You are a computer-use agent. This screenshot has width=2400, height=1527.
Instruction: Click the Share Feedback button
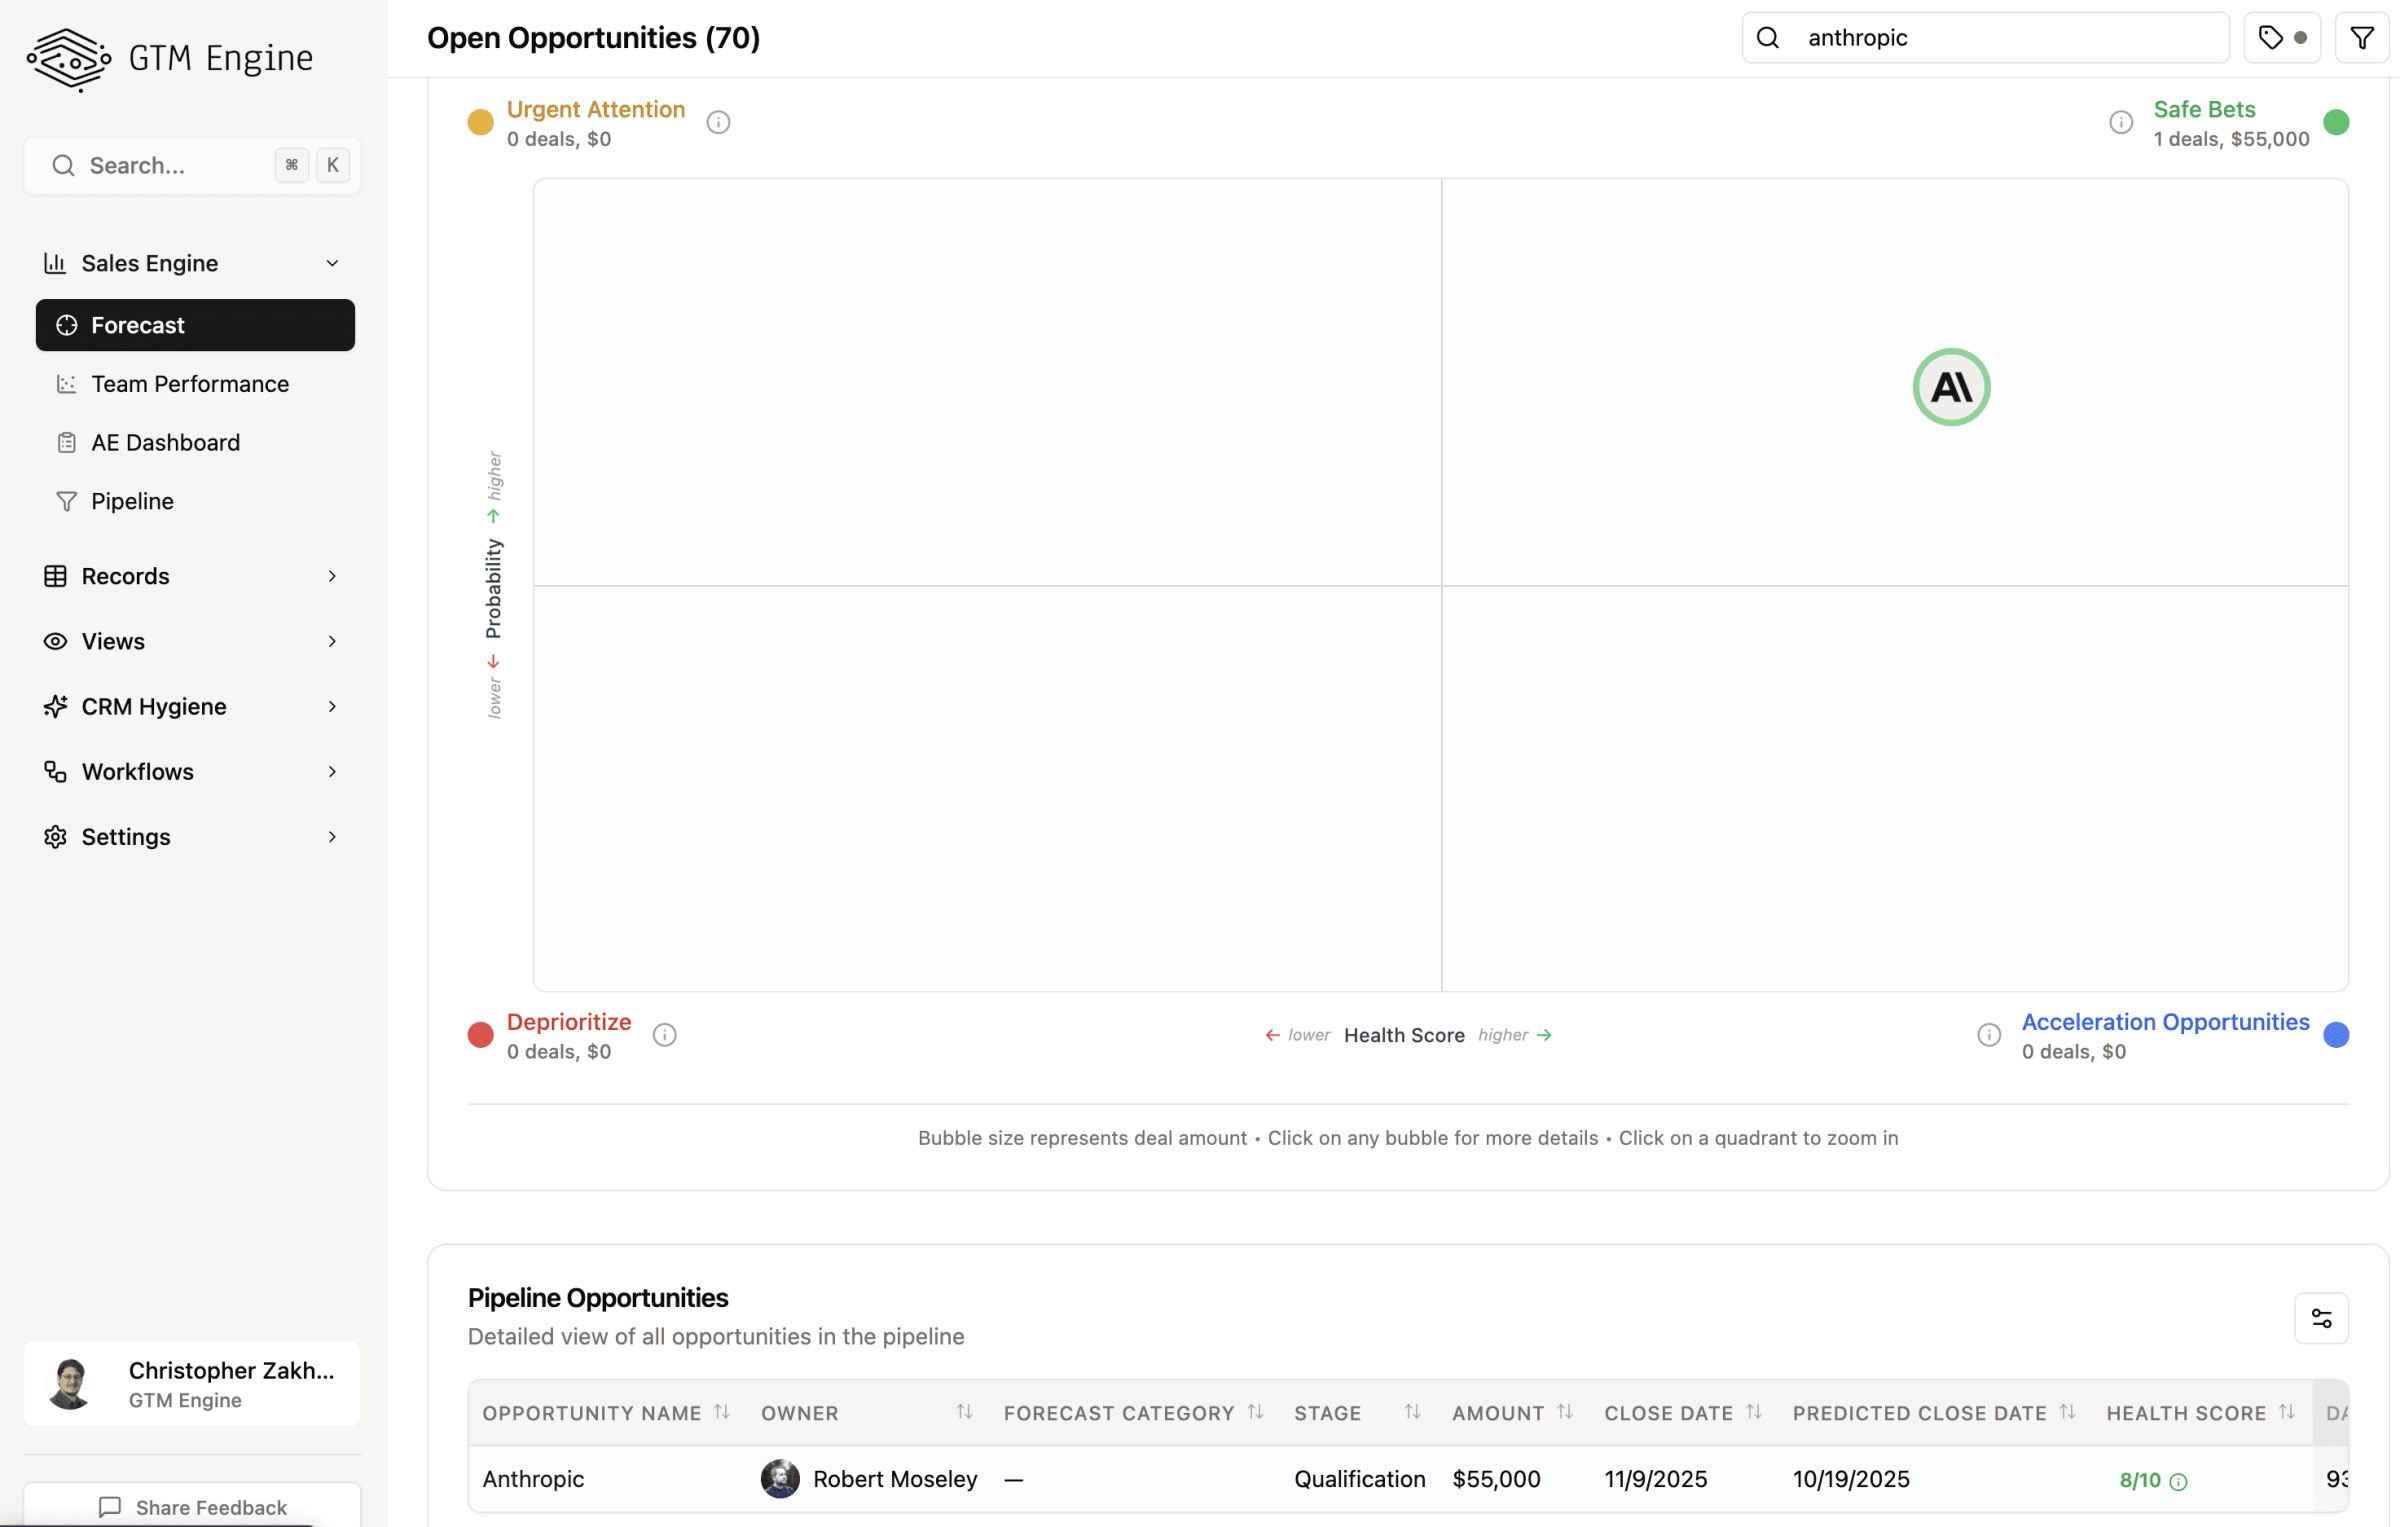pos(192,1506)
